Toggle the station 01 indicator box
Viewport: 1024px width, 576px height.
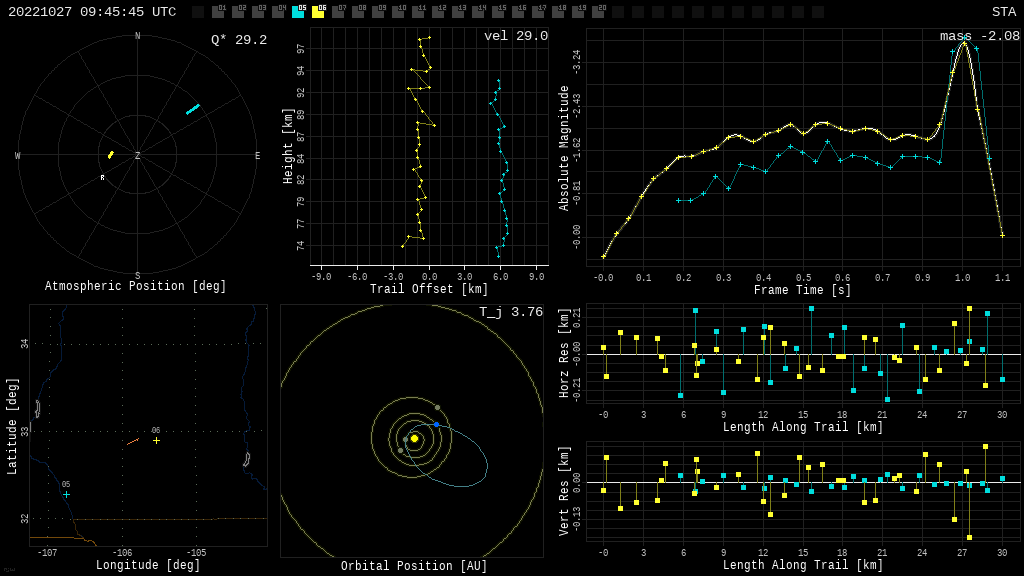[x=218, y=12]
